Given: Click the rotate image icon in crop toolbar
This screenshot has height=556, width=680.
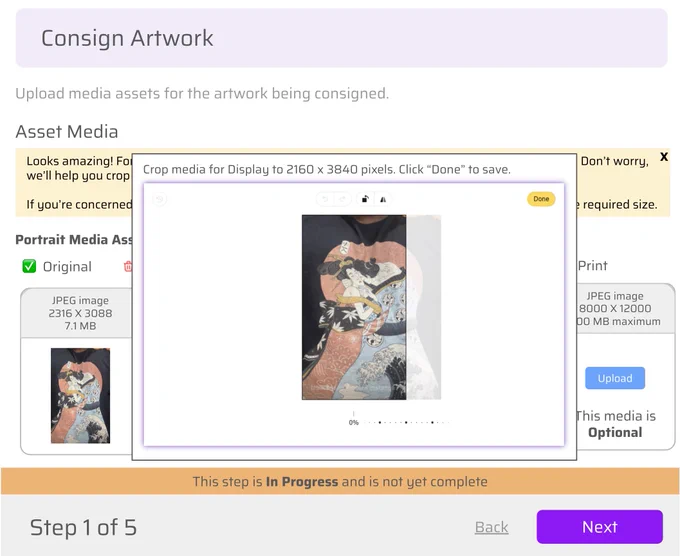Looking at the screenshot, I should pos(365,199).
